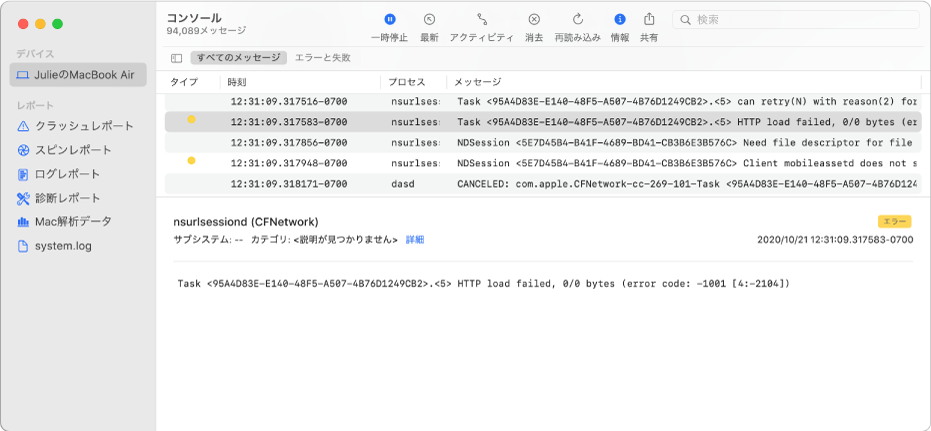This screenshot has width=931, height=431.
Task: Reload logs with 再読み込み
Action: click(x=578, y=28)
